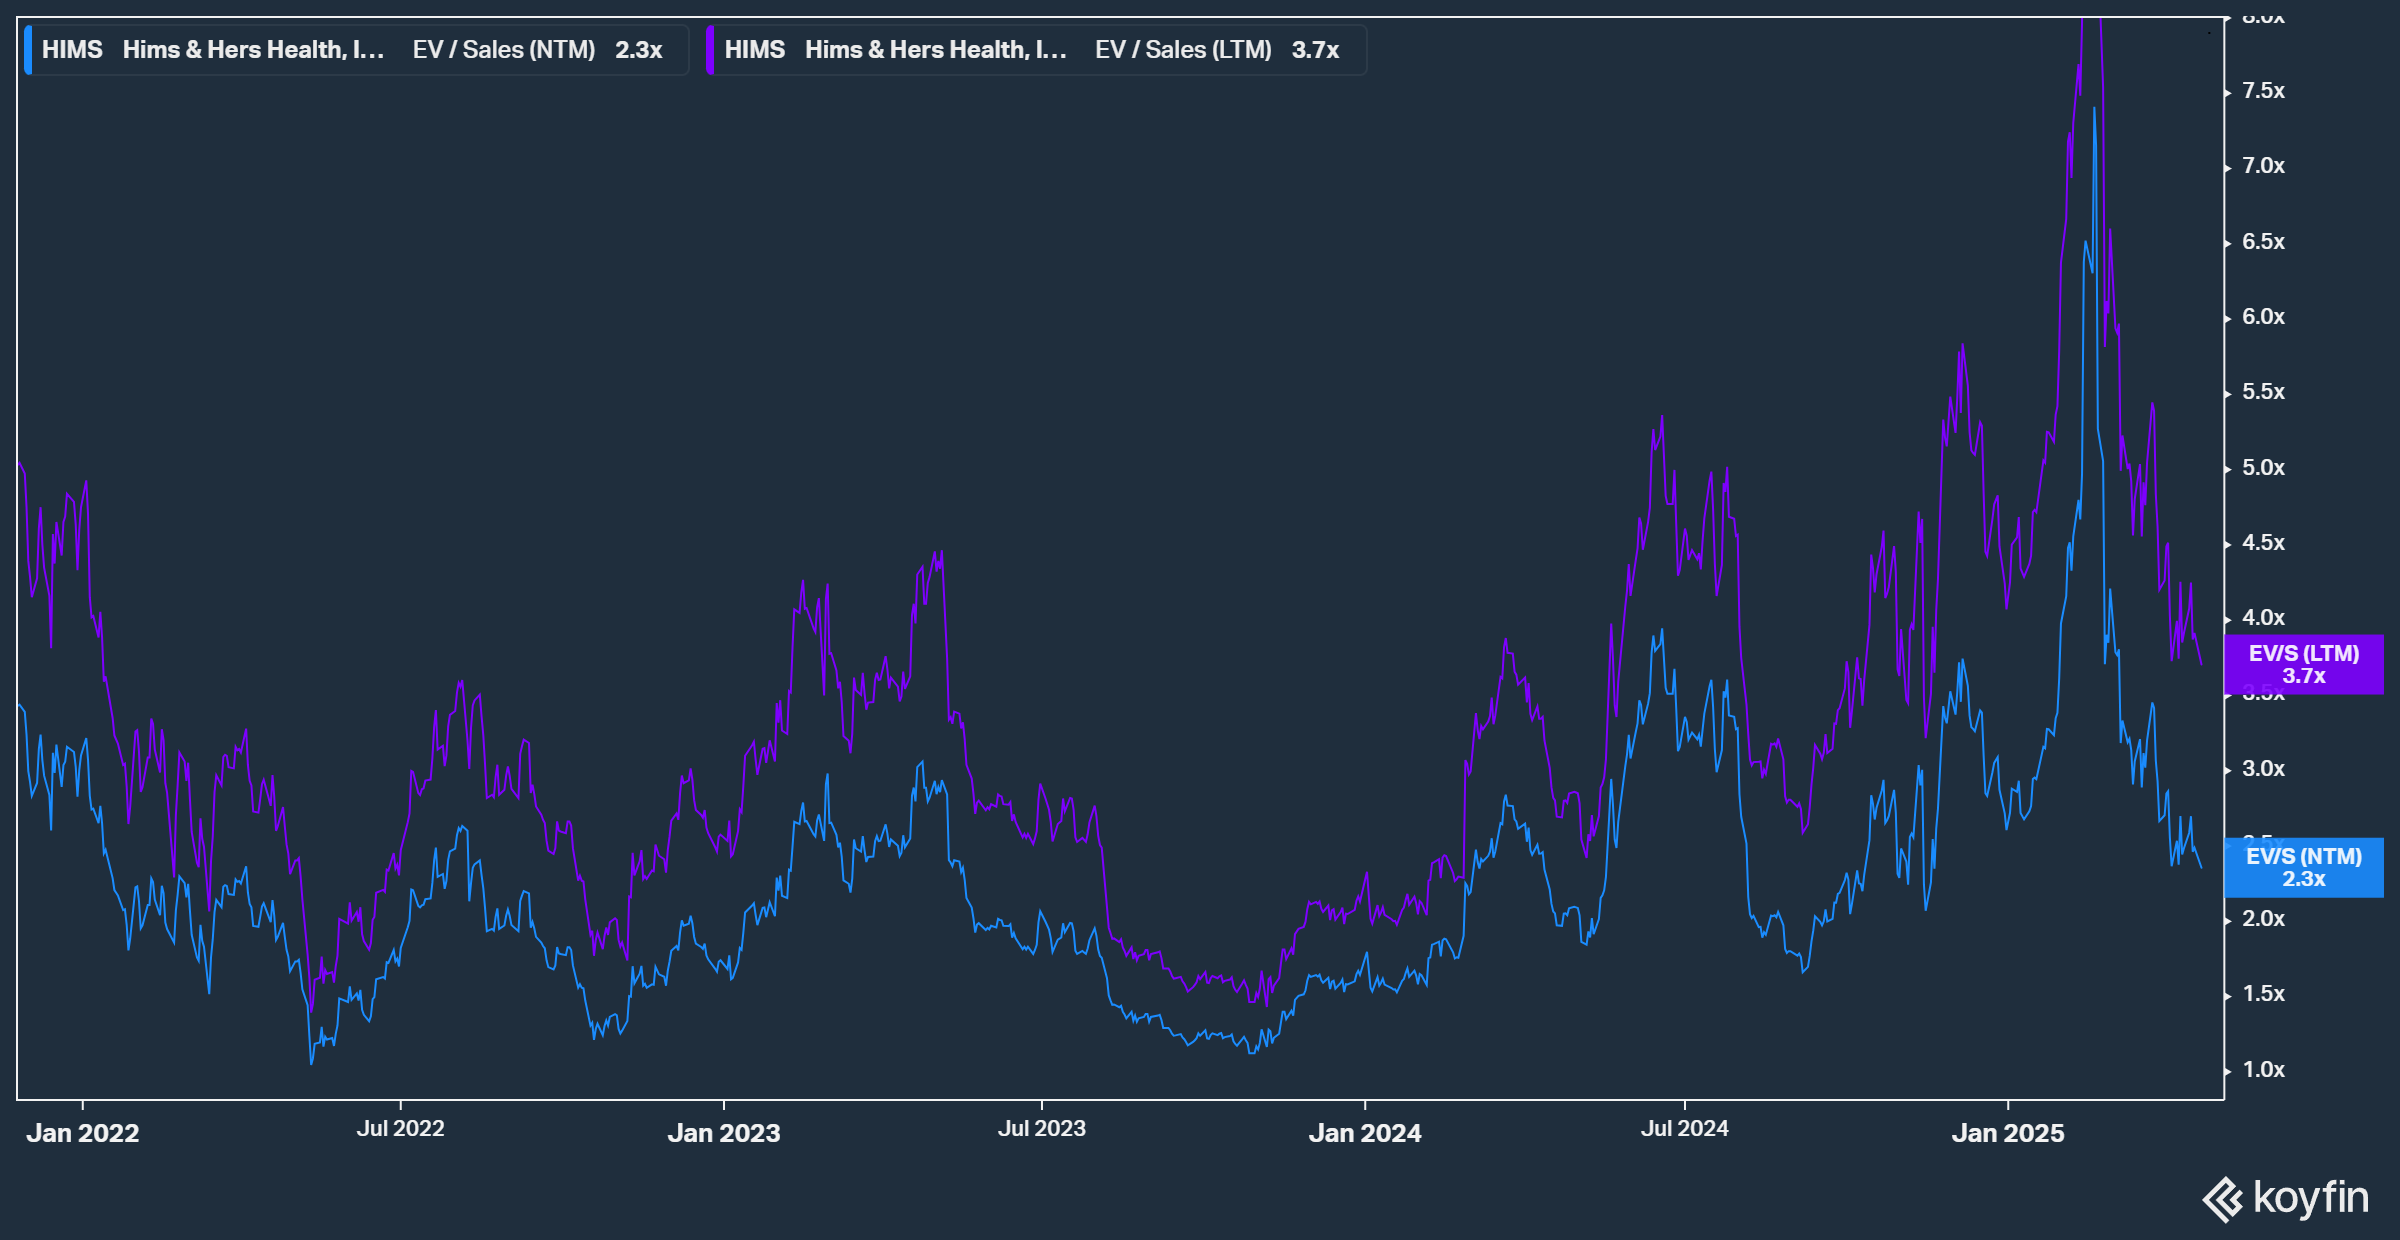Click the '7.0x' y-axis label
The image size is (2400, 1240).
(x=2264, y=166)
